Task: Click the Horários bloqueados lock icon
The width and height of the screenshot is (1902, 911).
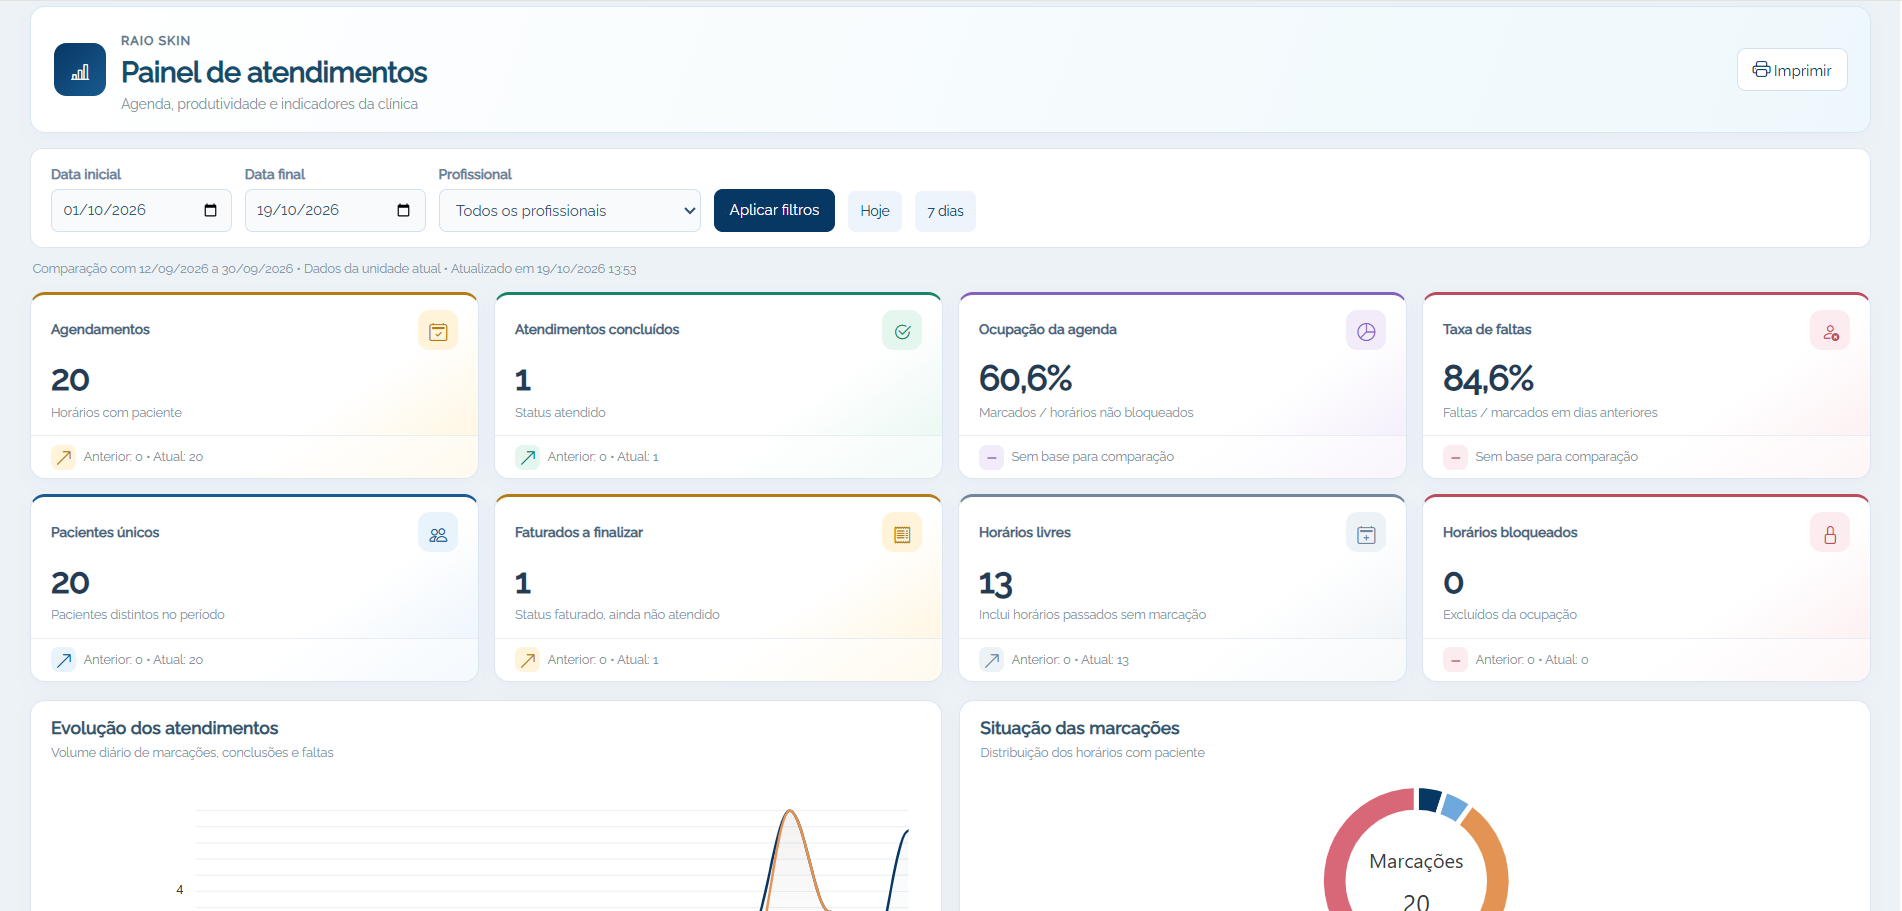Action: [1830, 534]
